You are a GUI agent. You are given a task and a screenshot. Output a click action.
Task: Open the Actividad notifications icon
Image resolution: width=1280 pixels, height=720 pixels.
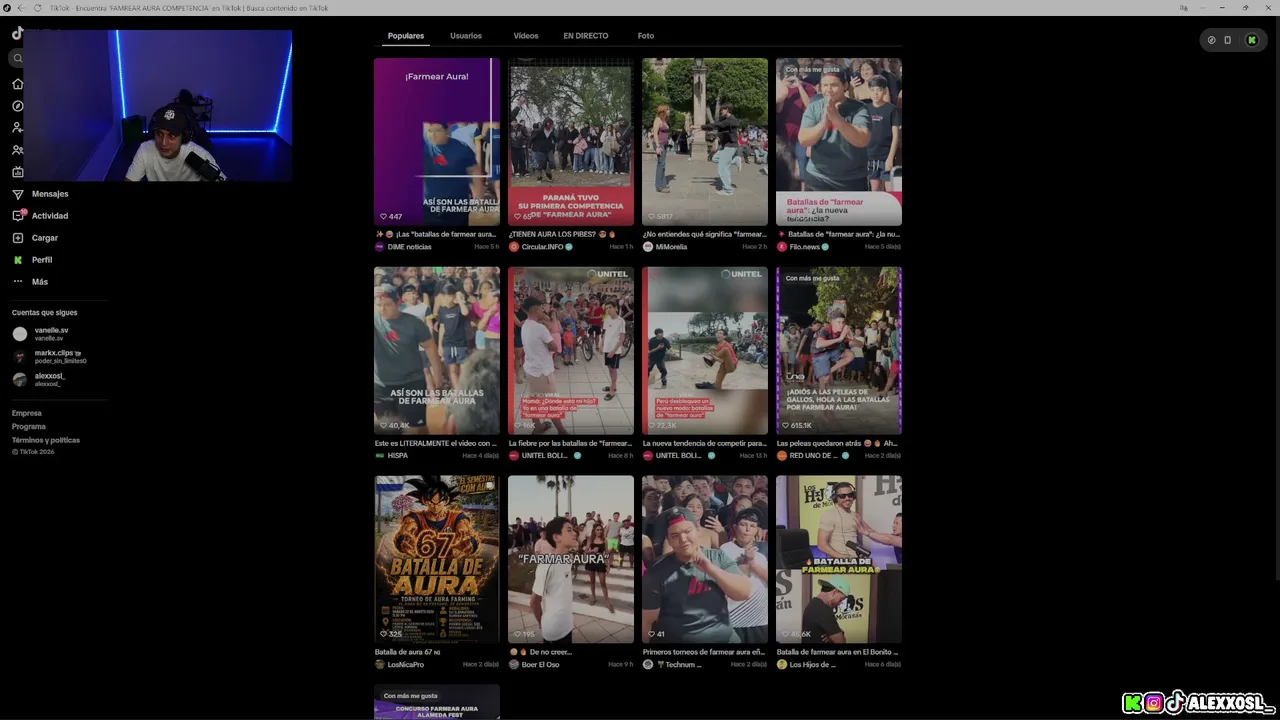point(18,216)
